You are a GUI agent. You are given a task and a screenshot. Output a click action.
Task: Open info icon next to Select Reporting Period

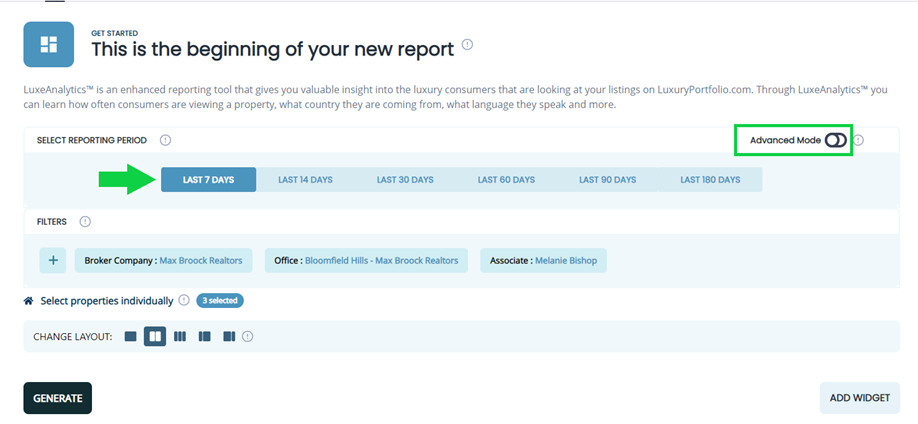(166, 141)
